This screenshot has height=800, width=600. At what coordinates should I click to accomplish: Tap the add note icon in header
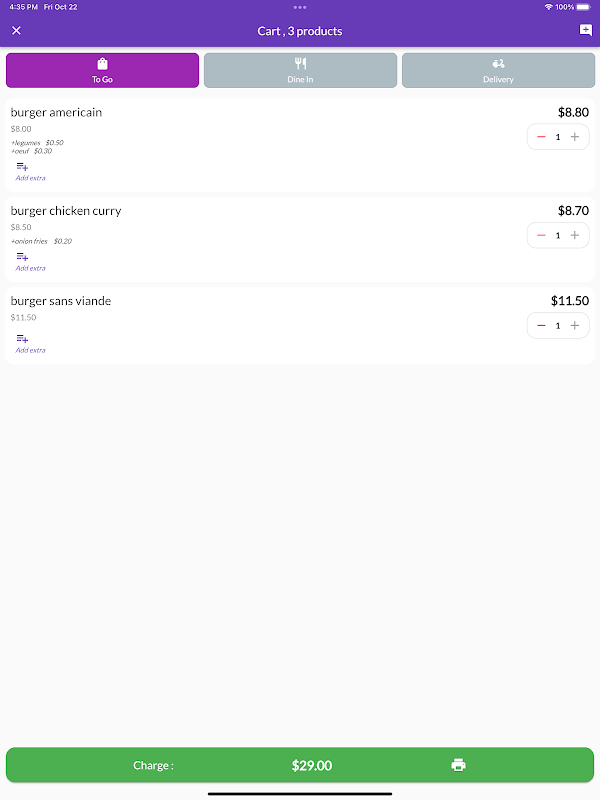(x=585, y=31)
